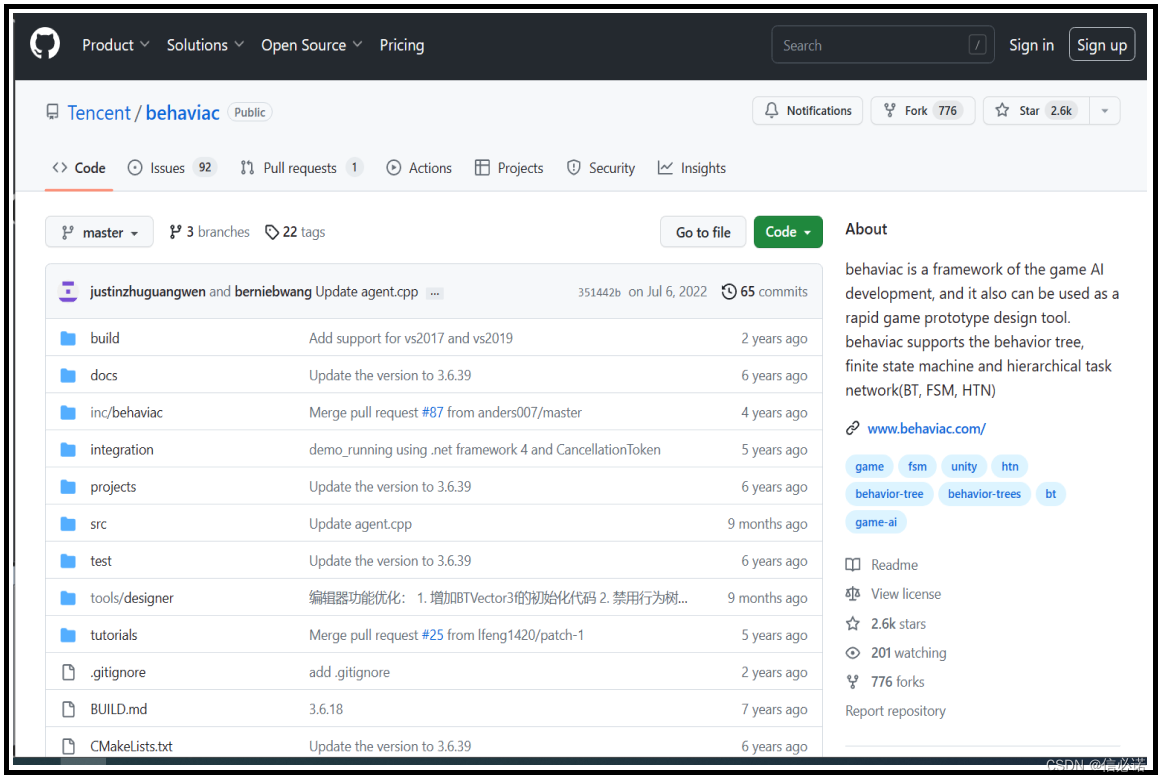Open the behaviac repository name link
Screen dimensions: 1162x782
[182, 113]
